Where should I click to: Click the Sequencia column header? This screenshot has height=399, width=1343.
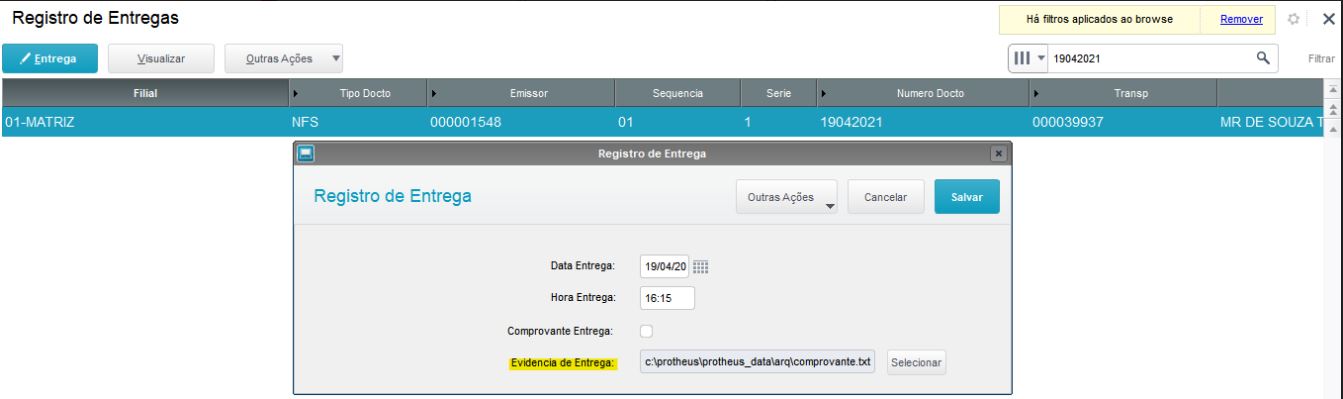[677, 92]
